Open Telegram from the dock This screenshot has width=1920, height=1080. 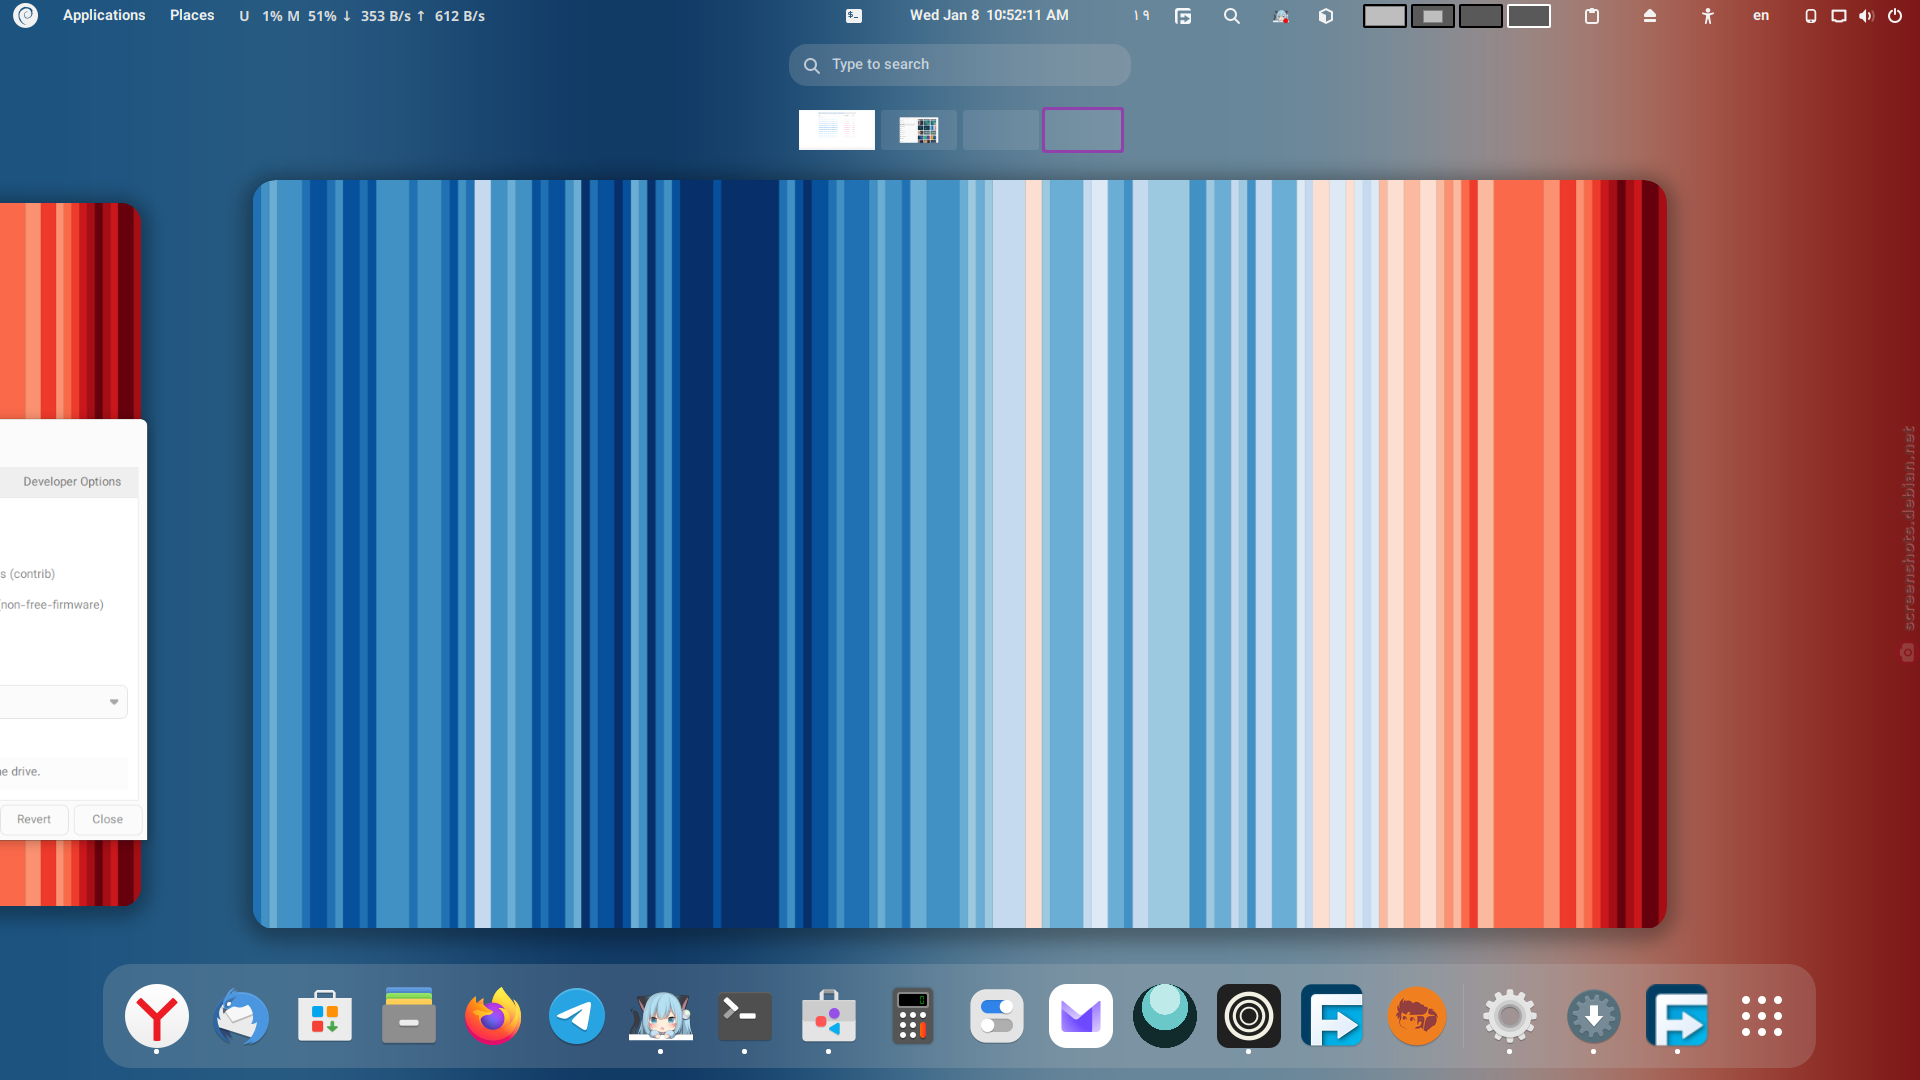click(x=577, y=1017)
